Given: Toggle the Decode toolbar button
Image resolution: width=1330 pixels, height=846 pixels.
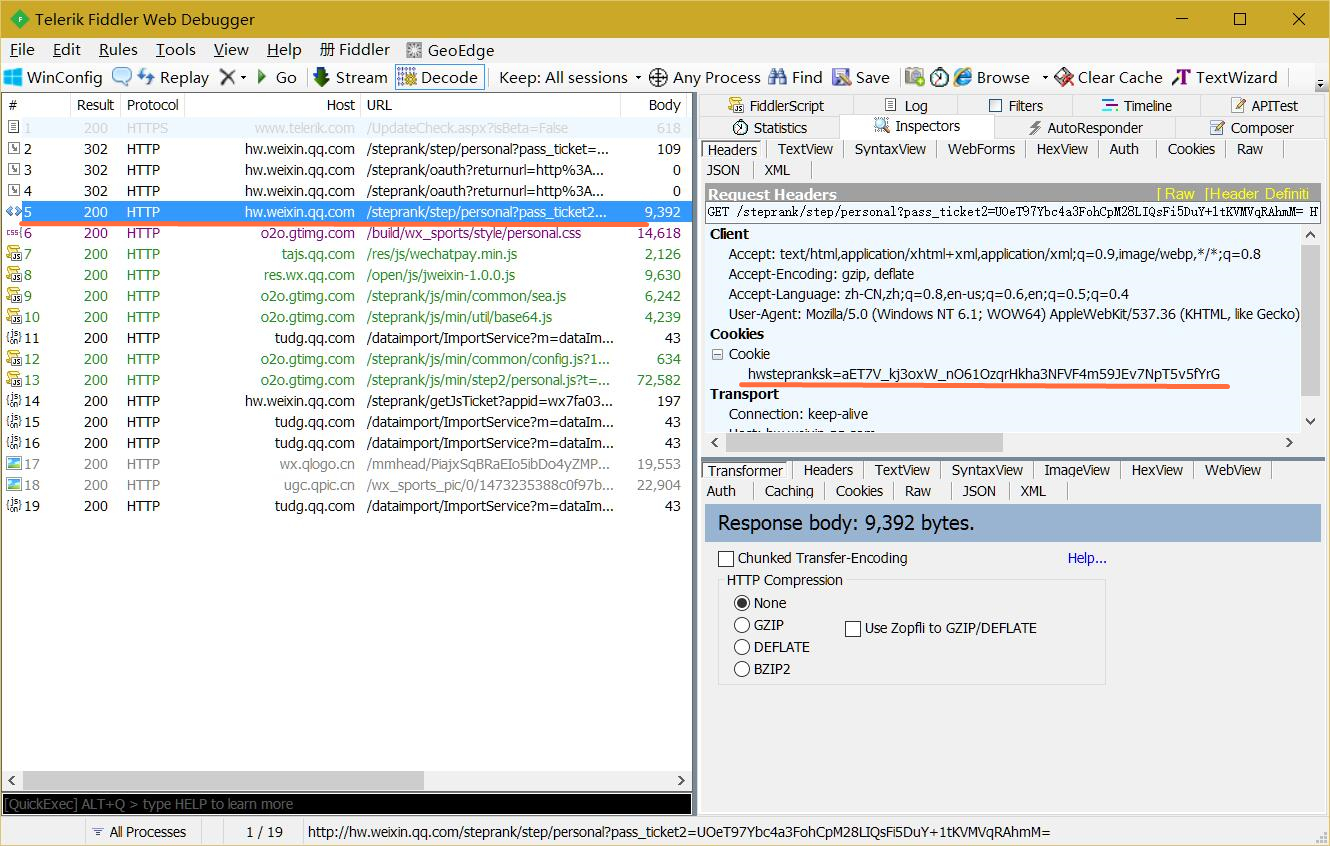Looking at the screenshot, I should click(x=440, y=77).
